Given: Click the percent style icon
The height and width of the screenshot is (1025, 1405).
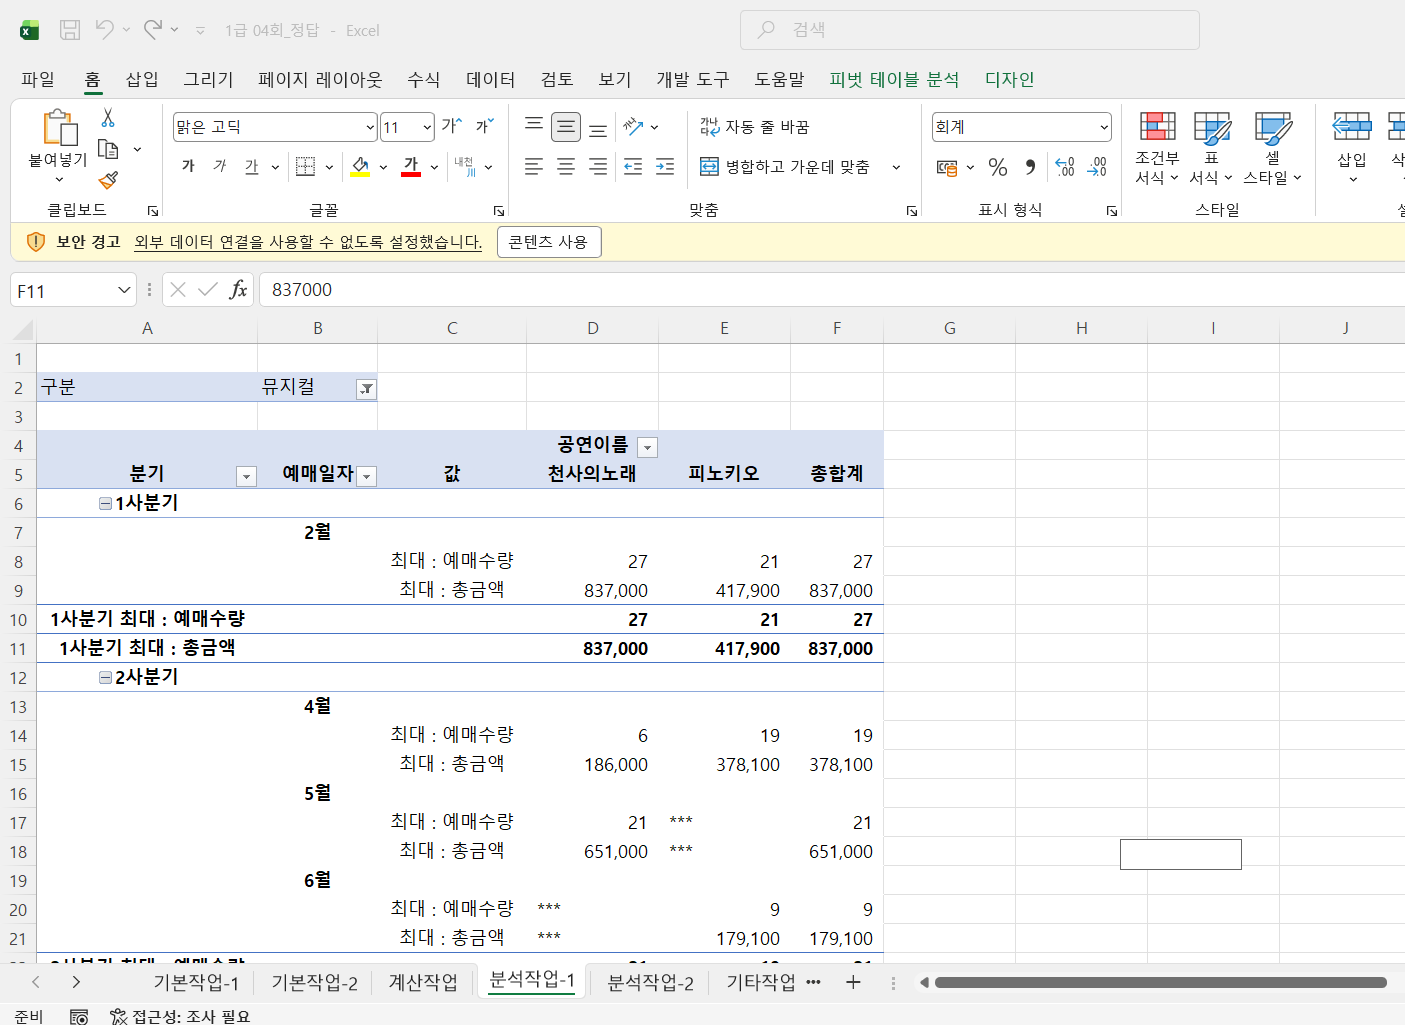Looking at the screenshot, I should click(x=997, y=167).
